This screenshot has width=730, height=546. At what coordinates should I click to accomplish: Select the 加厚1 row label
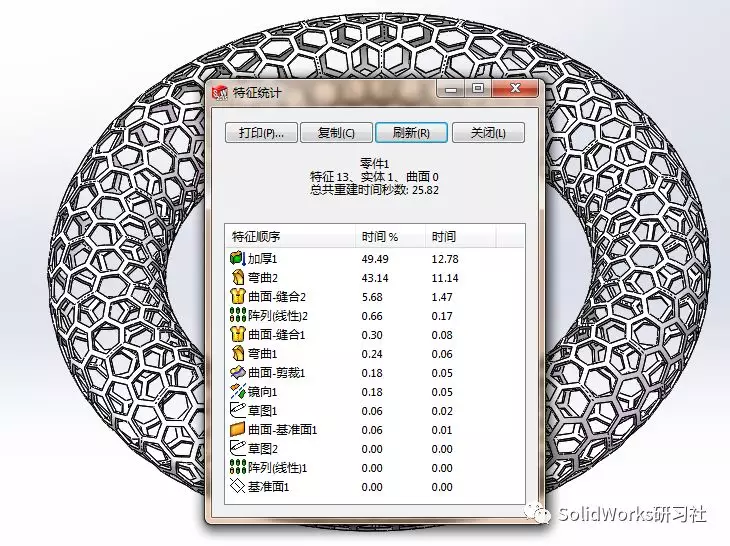tap(262, 259)
